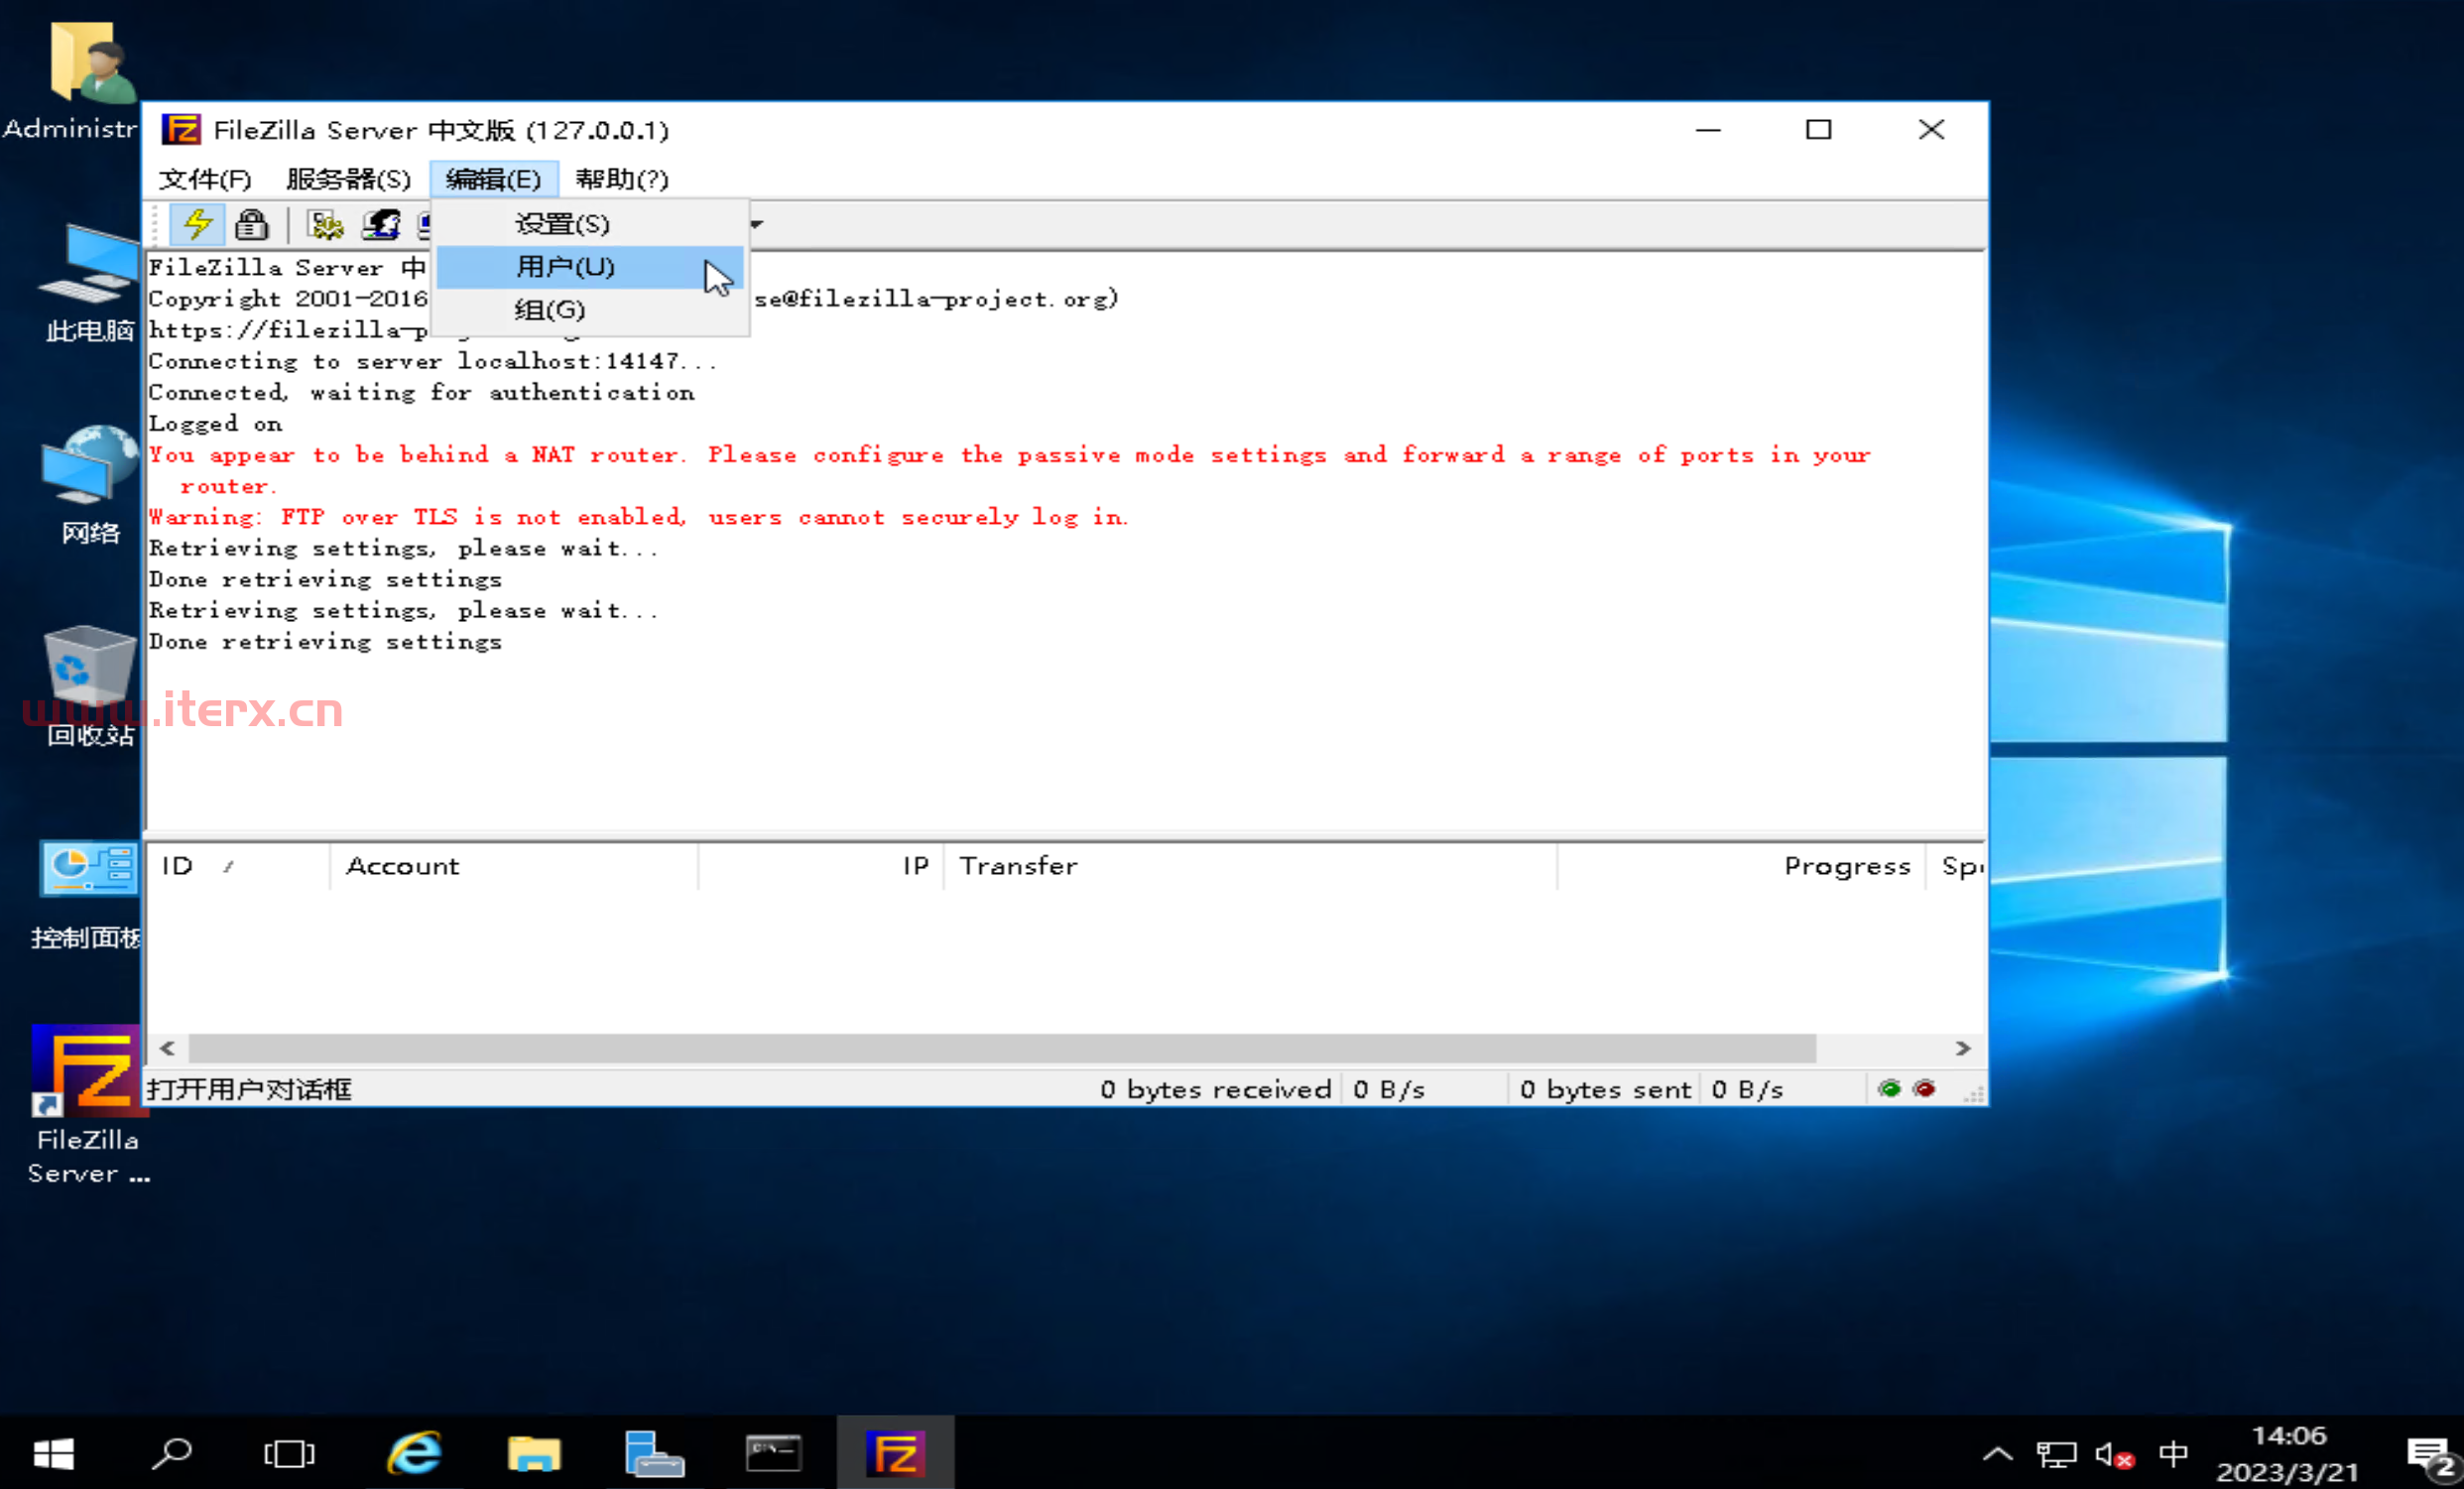This screenshot has height=1489, width=2464.
Task: Launch Internet Explorer from the taskbar
Action: (414, 1453)
